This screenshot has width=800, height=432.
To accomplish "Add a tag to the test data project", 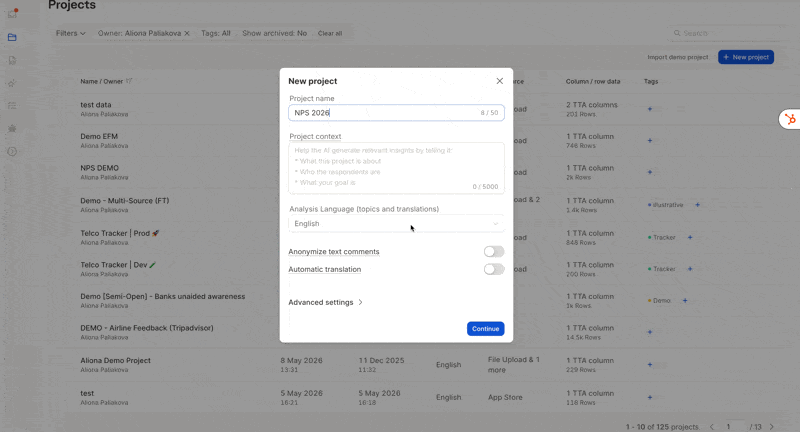I will [649, 109].
